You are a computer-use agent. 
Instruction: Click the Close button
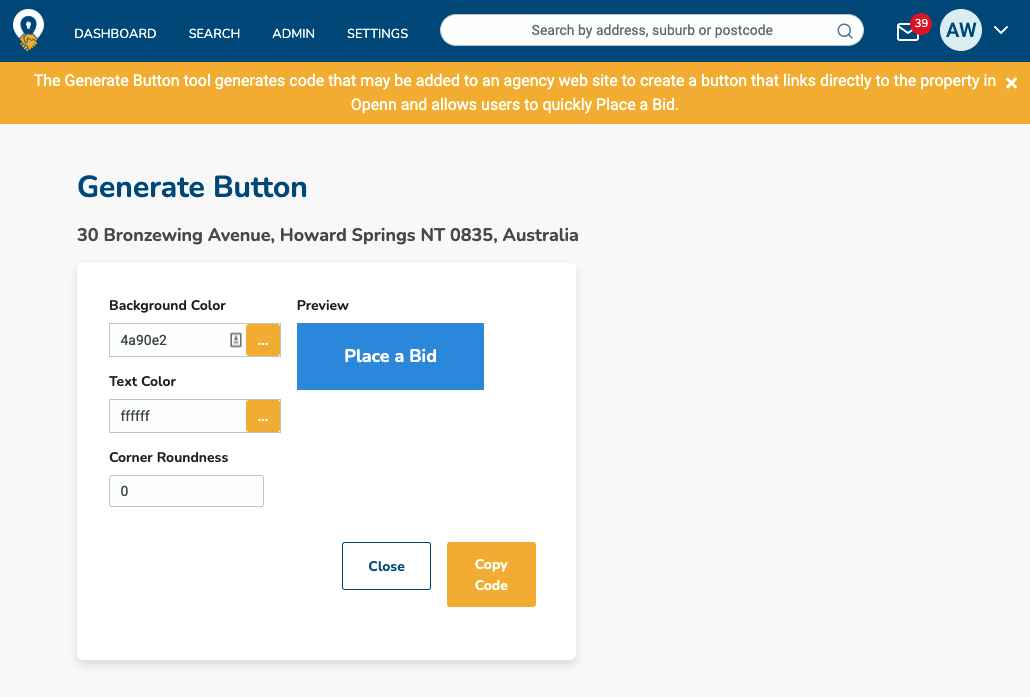(386, 566)
